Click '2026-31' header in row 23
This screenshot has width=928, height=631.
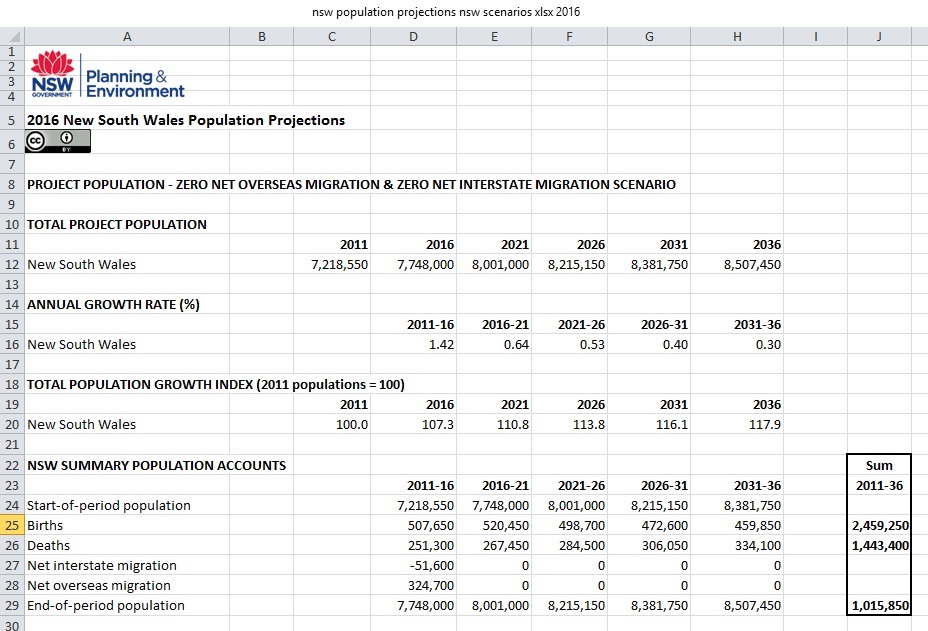pos(664,485)
